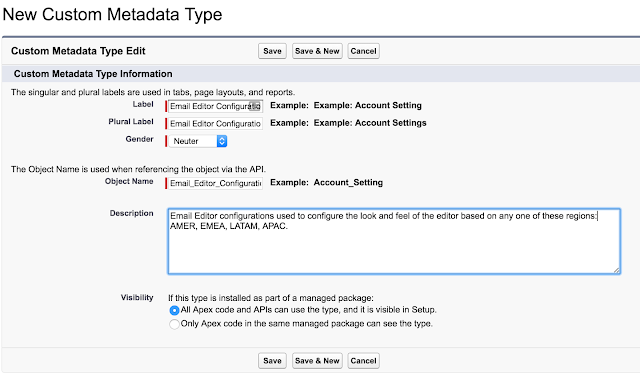640x373 pixels.
Task: Click 'If this type is installed' managed package text
Action: click(x=271, y=298)
